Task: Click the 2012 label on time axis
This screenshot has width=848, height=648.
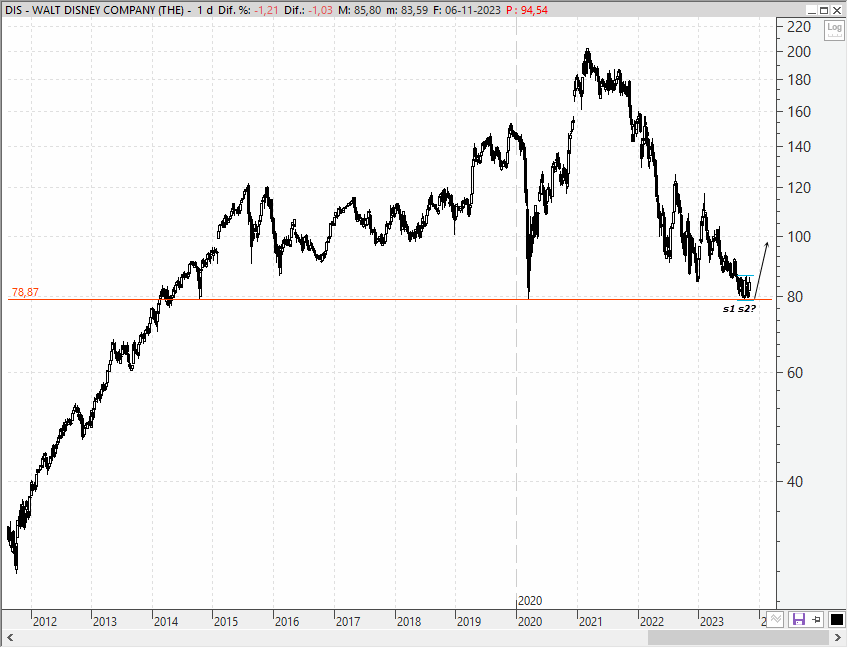Action: (45, 621)
